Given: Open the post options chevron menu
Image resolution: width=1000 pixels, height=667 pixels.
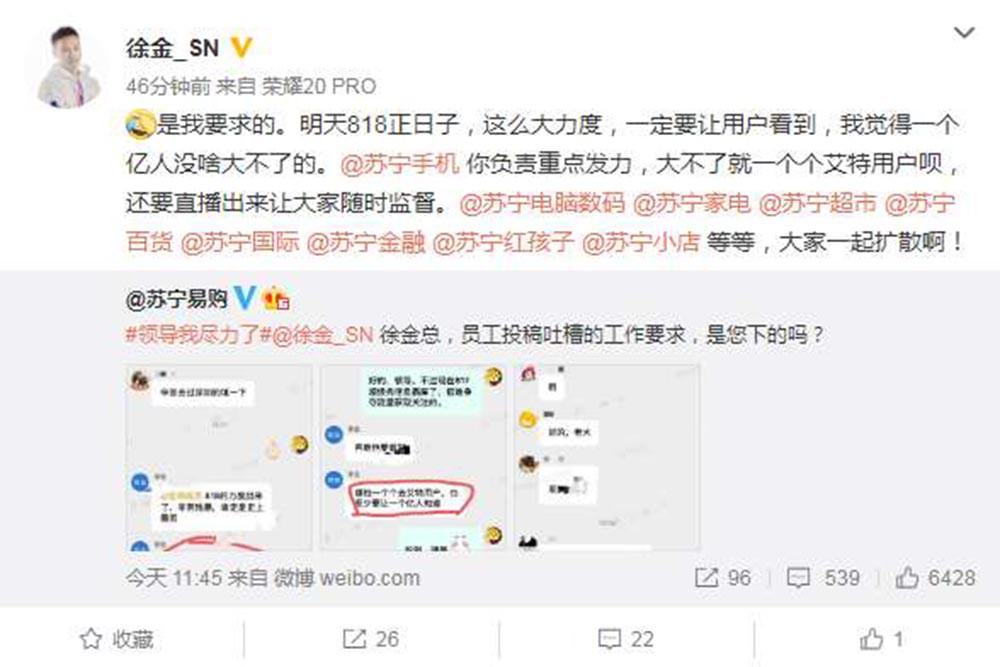Looking at the screenshot, I should coord(963,33).
